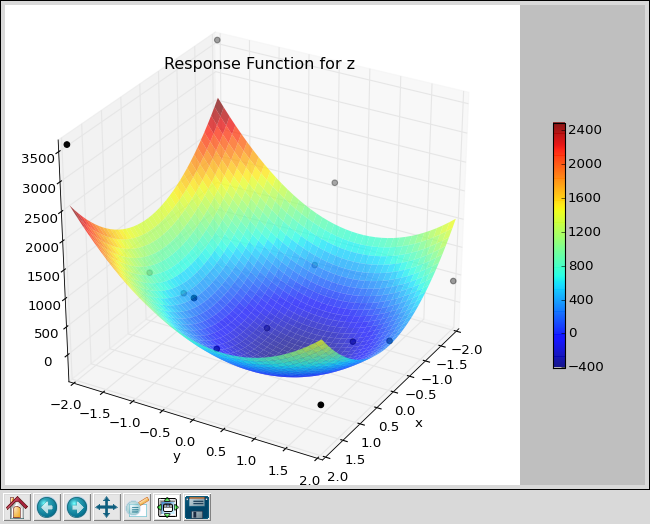Go back to the previous view
This screenshot has height=524, width=650.
click(47, 507)
